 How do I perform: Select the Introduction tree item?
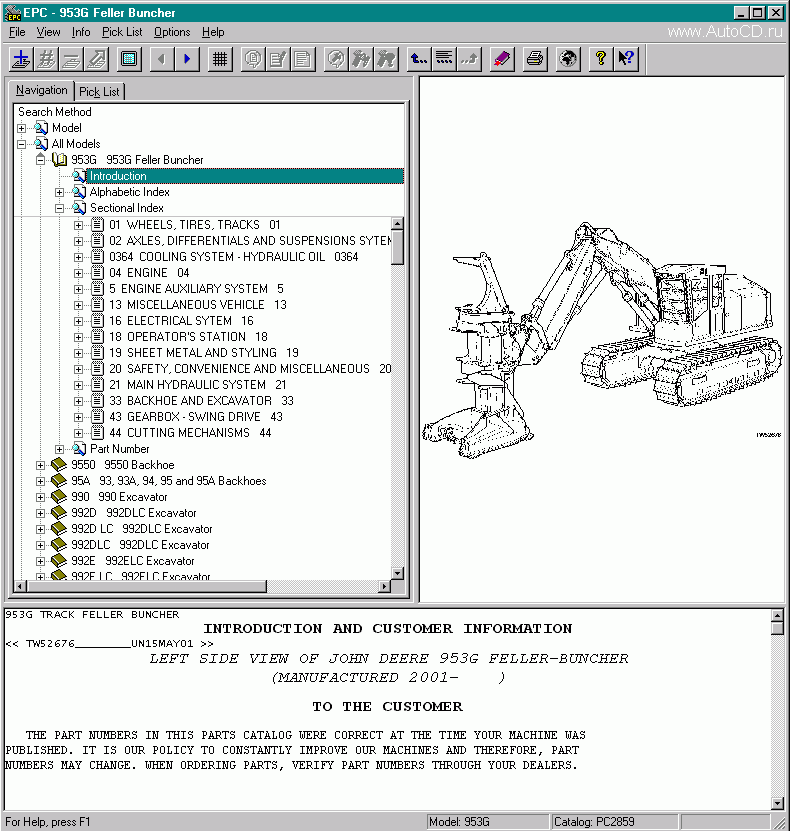[246, 176]
